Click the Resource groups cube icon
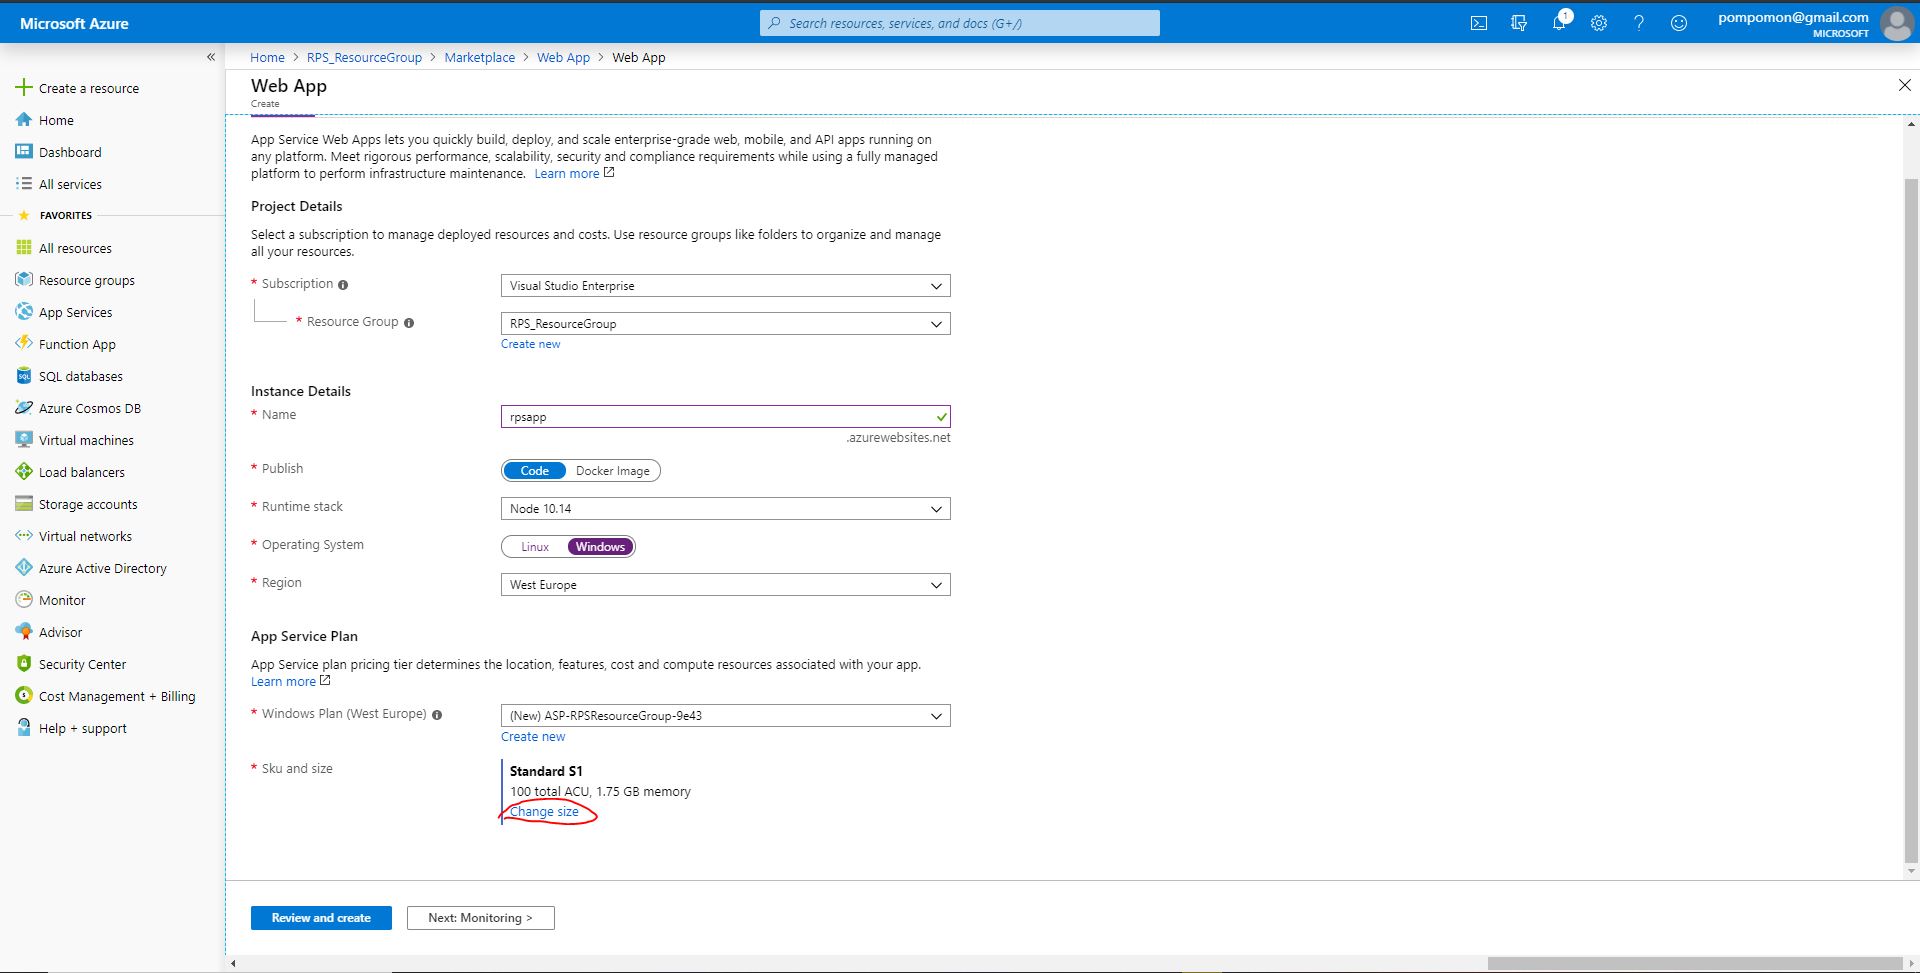 click(24, 280)
